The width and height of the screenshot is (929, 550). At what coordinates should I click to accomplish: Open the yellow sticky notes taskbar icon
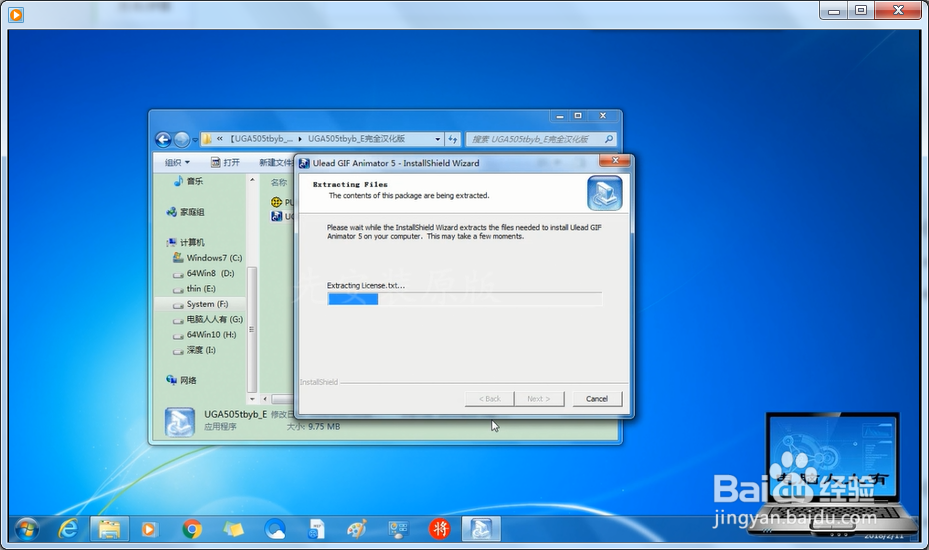point(233,529)
